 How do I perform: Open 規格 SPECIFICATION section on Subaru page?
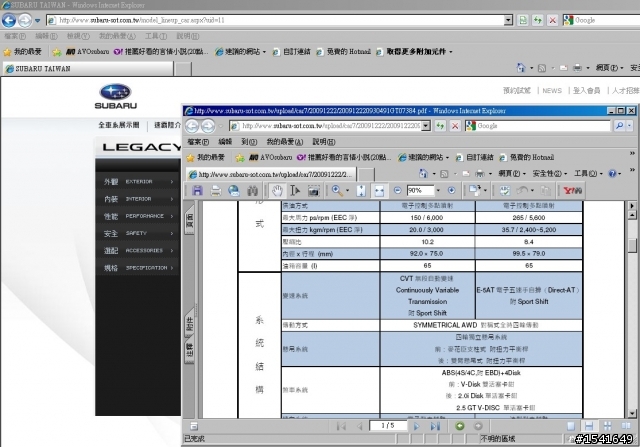[x=138, y=268]
